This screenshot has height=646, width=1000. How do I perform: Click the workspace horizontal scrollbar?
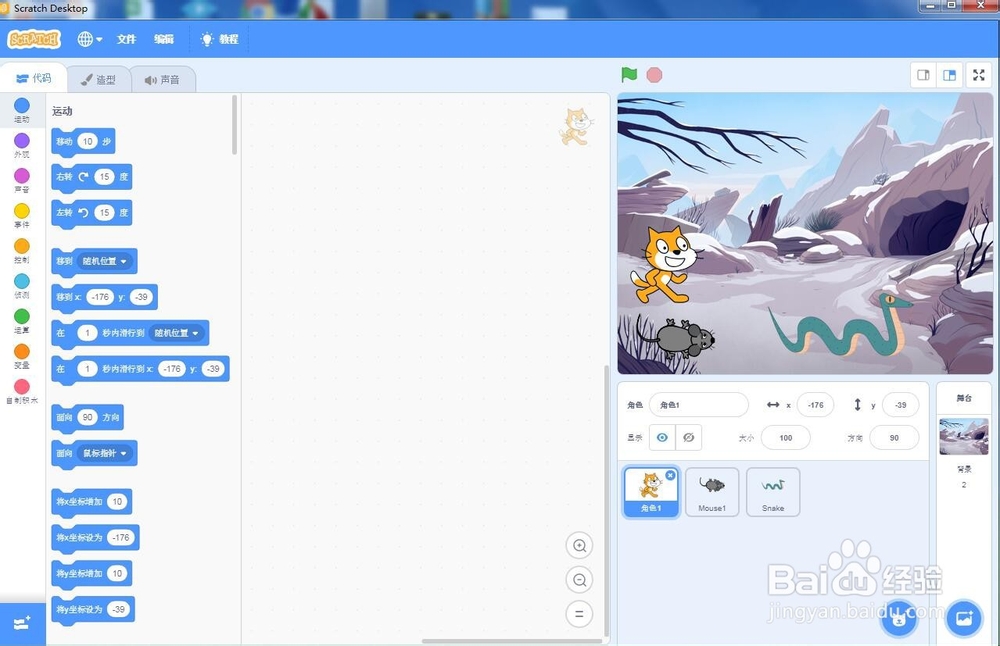click(x=511, y=641)
